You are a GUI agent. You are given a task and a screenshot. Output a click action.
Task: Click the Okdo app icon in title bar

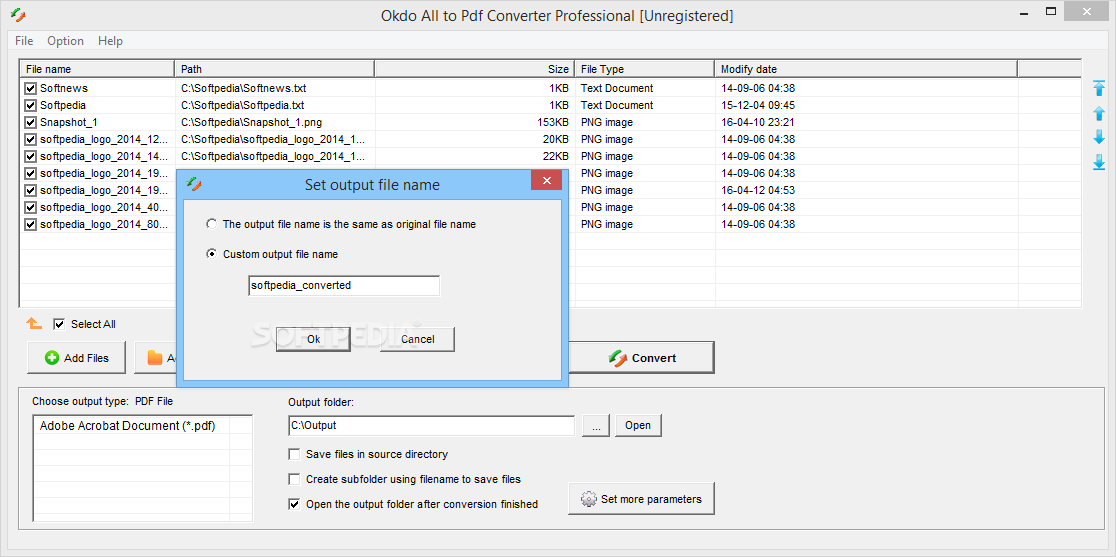point(19,14)
